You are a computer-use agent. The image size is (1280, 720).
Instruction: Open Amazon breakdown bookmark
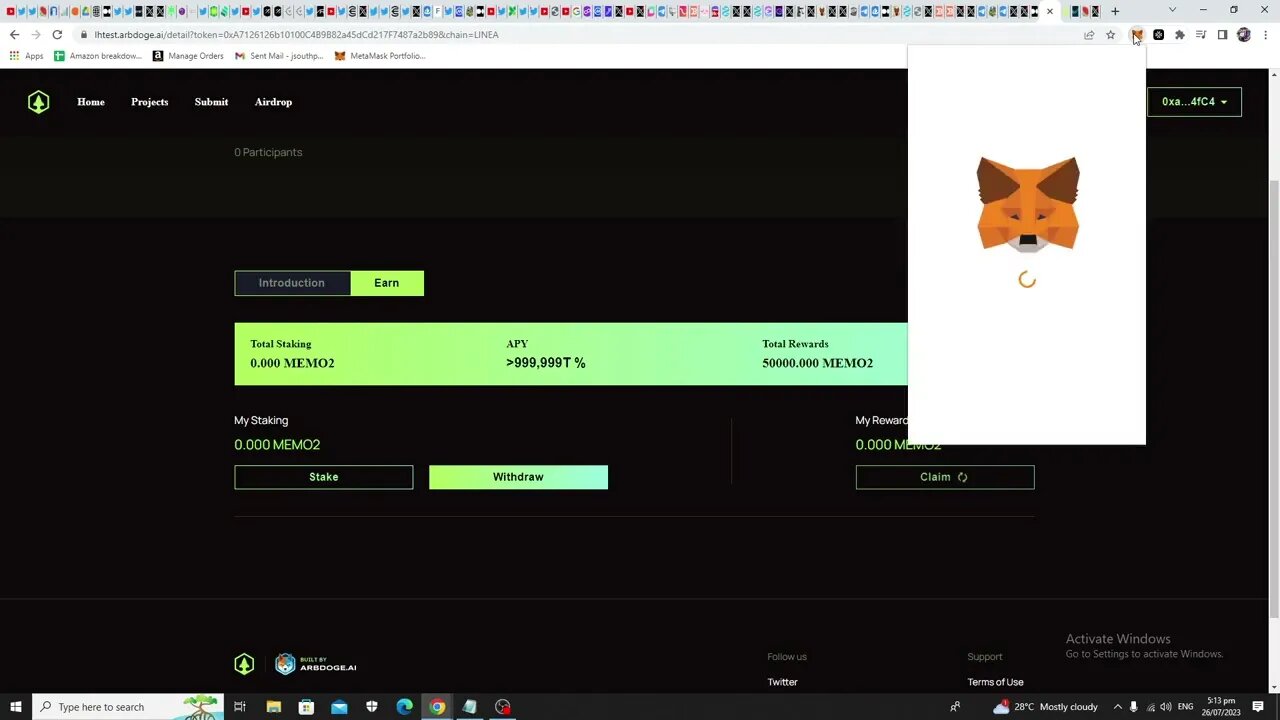pyautogui.click(x=98, y=56)
